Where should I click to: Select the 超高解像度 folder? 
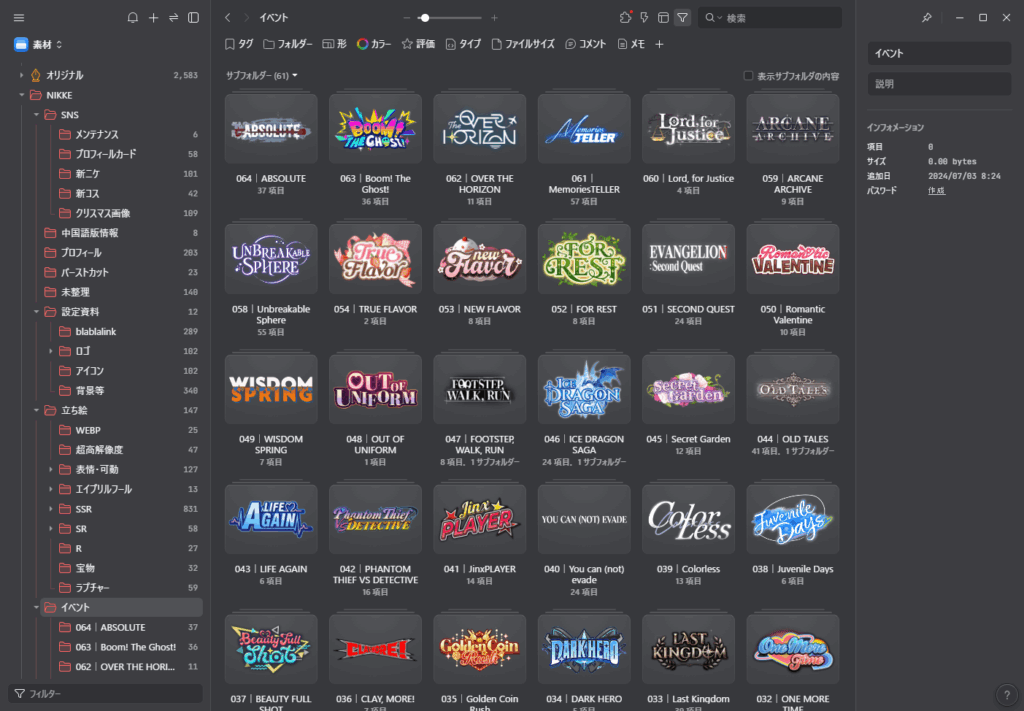[x=127, y=450]
